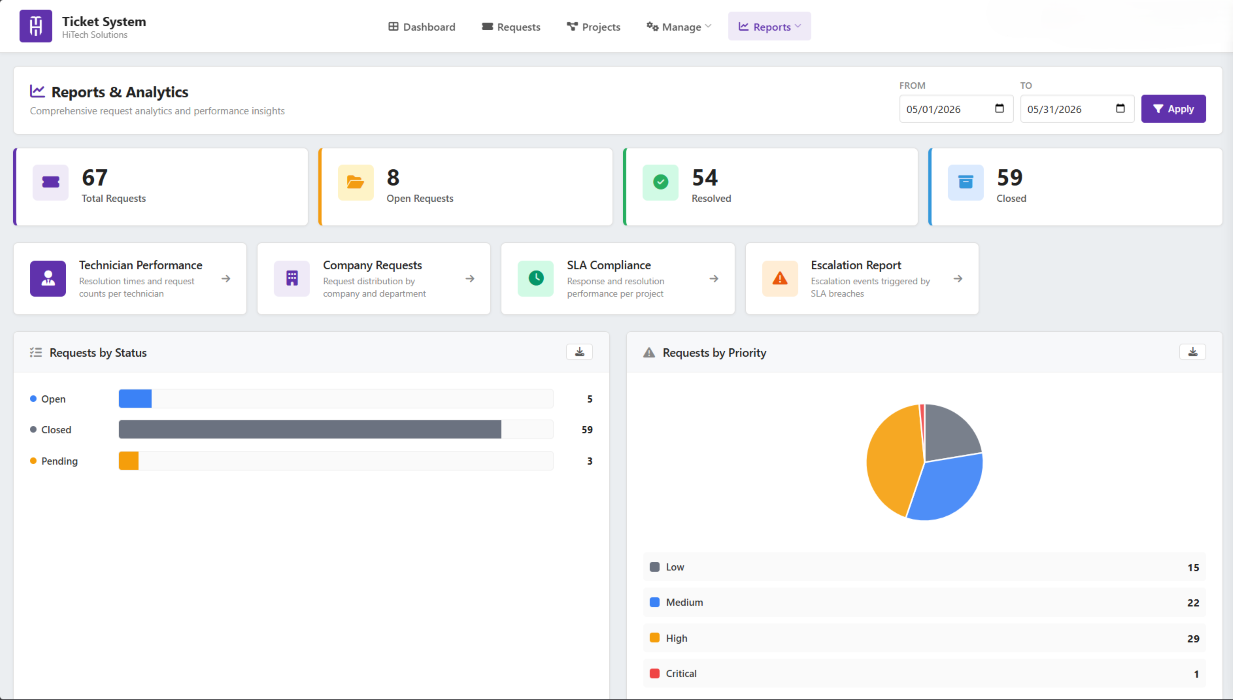The height and width of the screenshot is (700, 1233).
Task: Click the TO date field 05/31/2026
Action: coord(1077,109)
